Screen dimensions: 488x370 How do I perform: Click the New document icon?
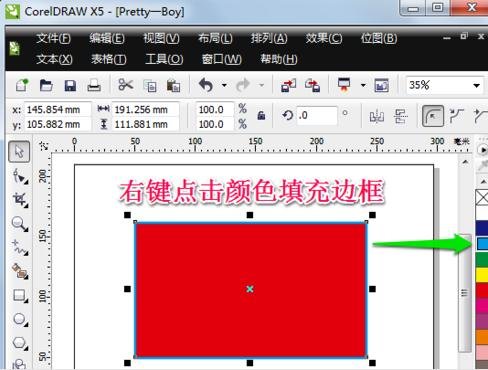coord(22,85)
